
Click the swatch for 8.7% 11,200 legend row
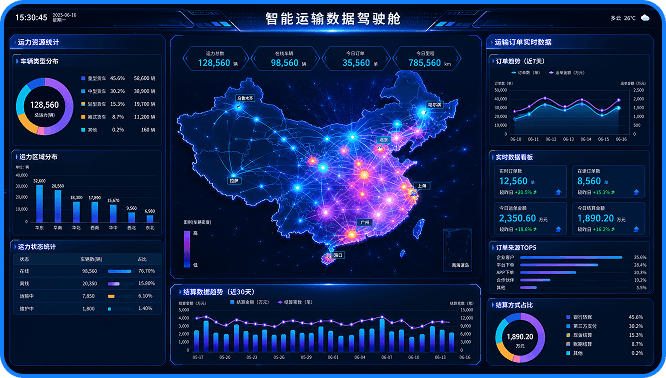[x=83, y=117]
